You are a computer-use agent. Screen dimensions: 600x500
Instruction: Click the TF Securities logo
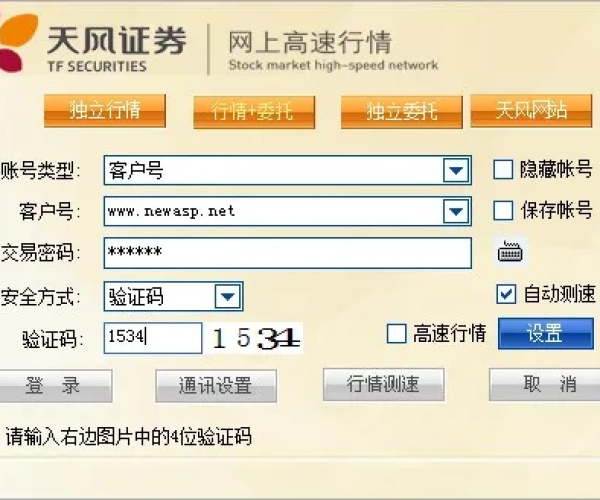(x=93, y=45)
